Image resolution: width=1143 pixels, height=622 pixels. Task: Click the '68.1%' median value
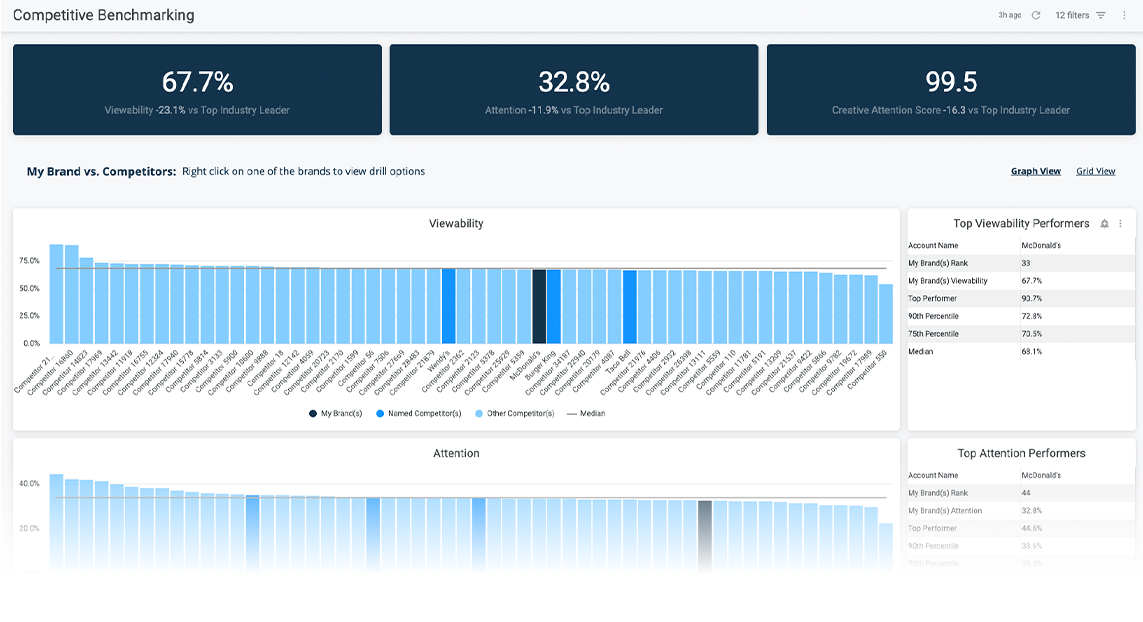[1031, 351]
